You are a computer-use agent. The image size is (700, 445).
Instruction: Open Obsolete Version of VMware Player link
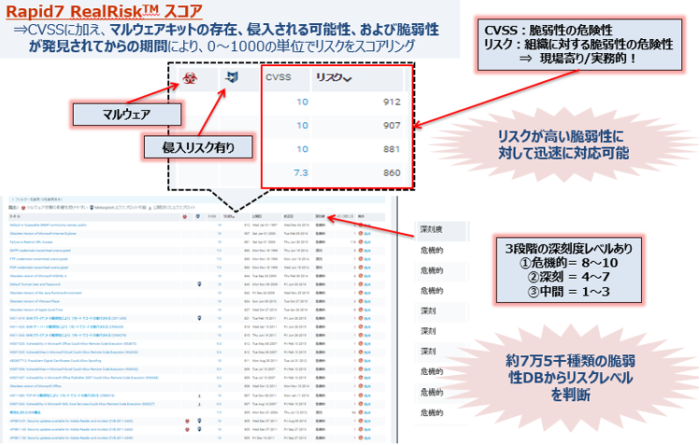pos(34,301)
